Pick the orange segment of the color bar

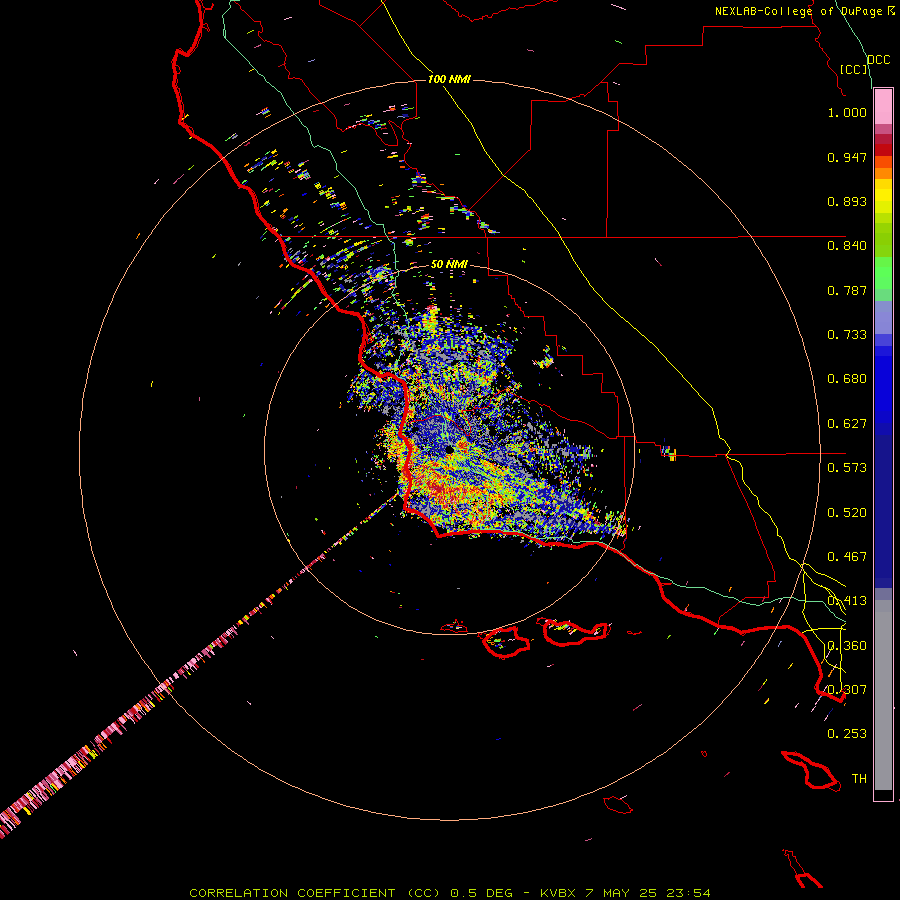point(883,173)
